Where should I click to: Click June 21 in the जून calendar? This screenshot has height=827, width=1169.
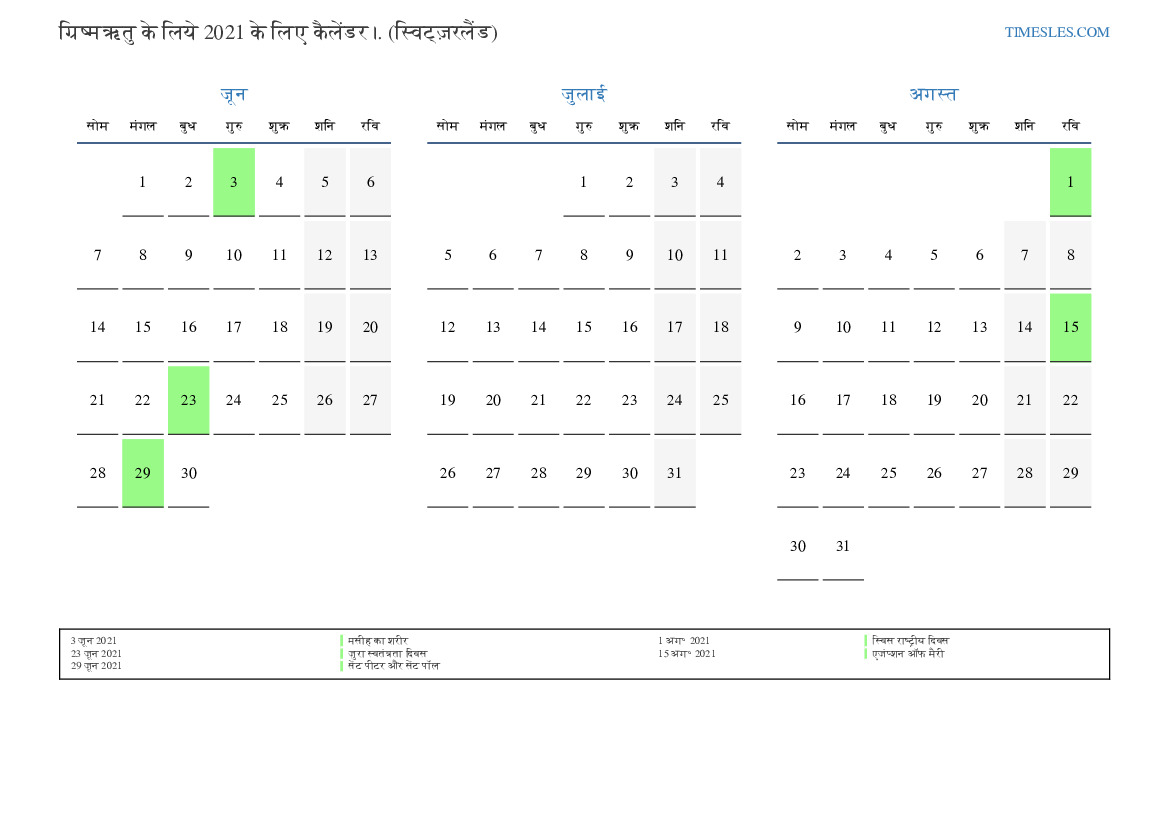tap(98, 400)
